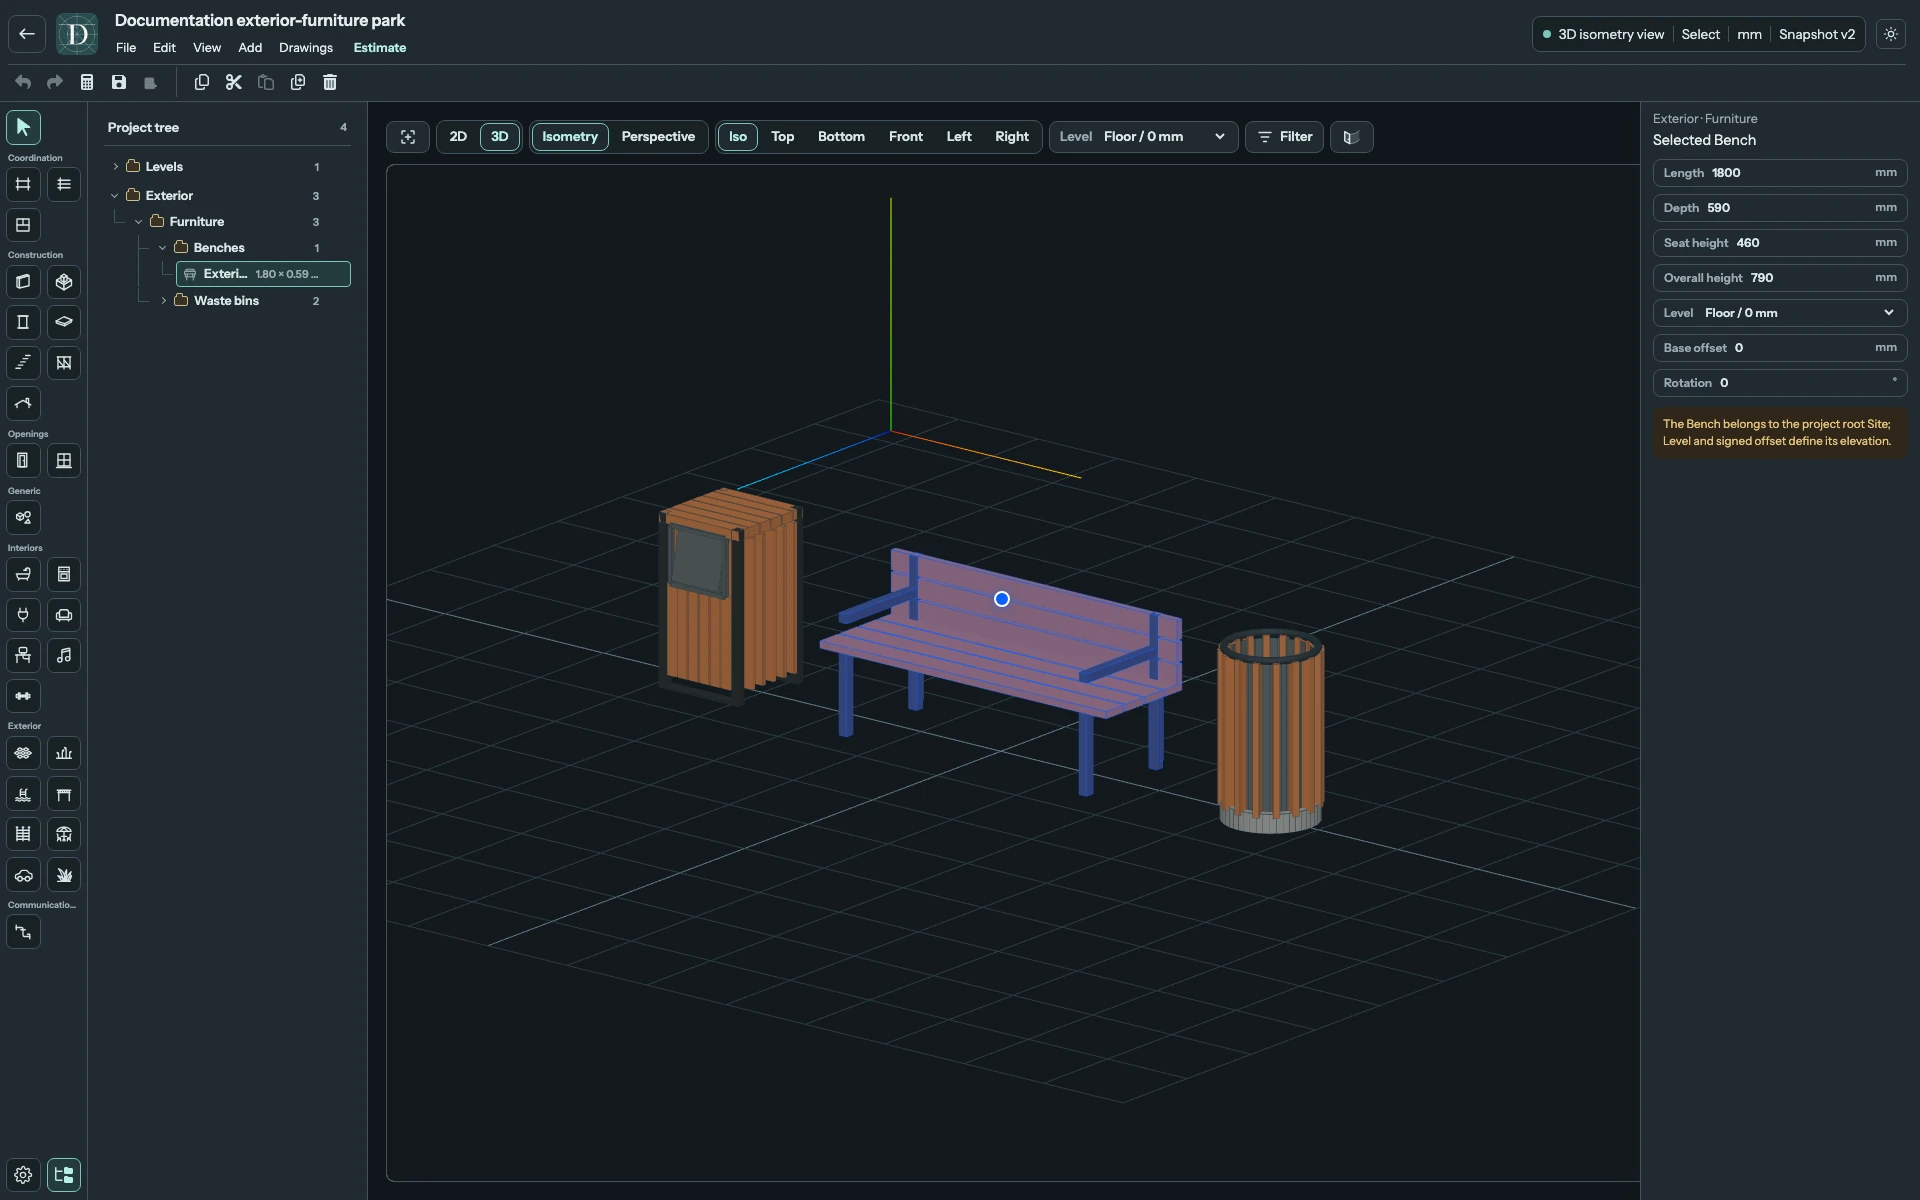Screen dimensions: 1920x1200
Task: Click the section box icon beside Filter
Action: click(1351, 137)
